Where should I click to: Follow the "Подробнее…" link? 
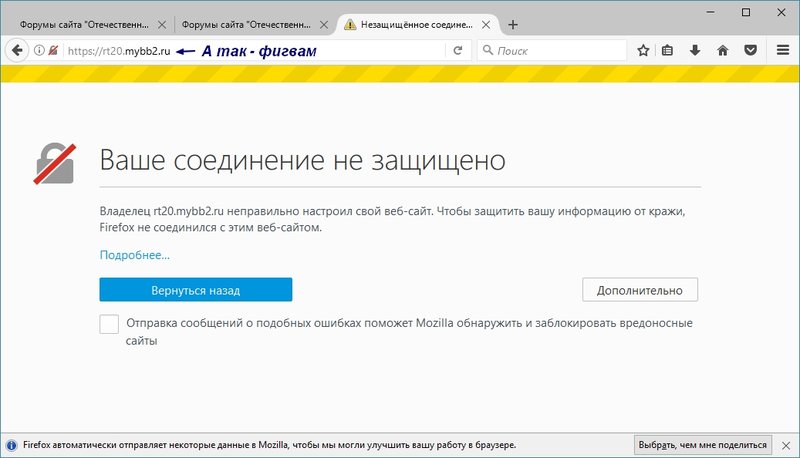tap(135, 255)
